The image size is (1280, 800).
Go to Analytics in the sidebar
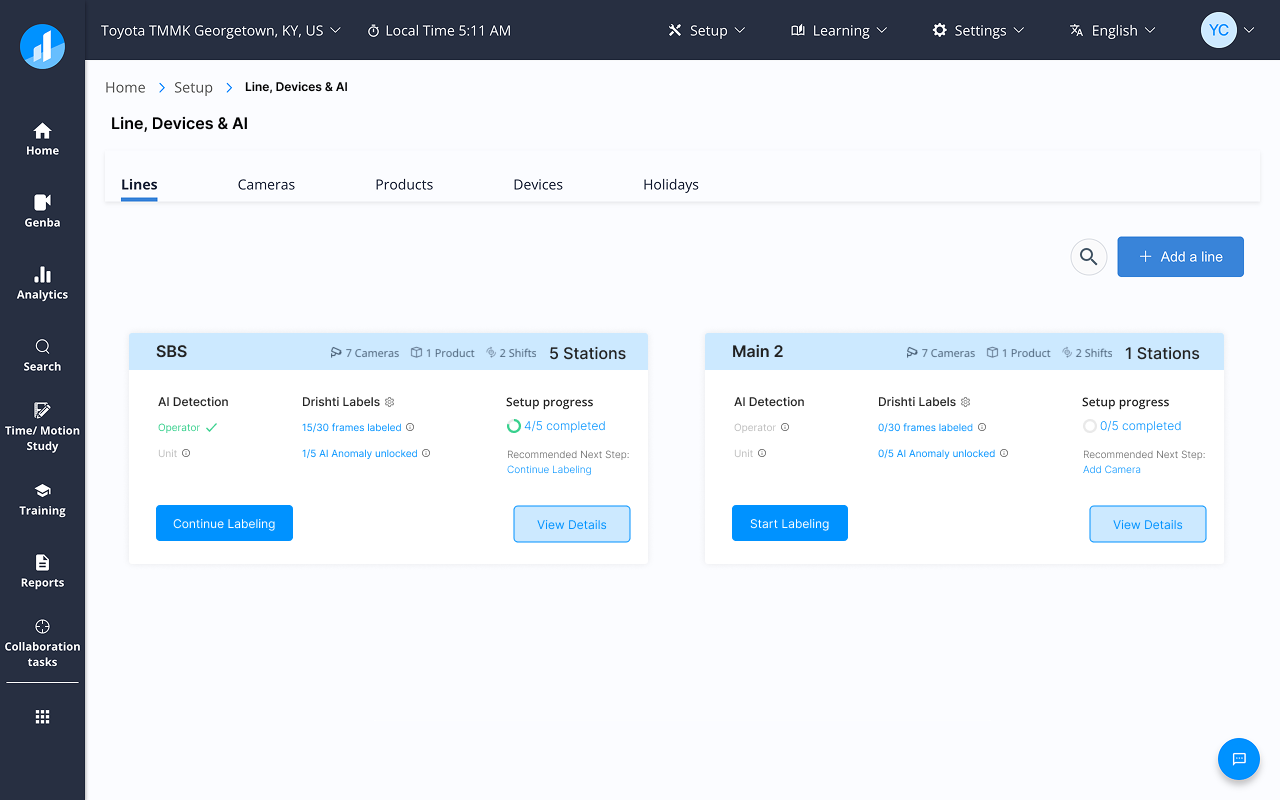[42, 283]
